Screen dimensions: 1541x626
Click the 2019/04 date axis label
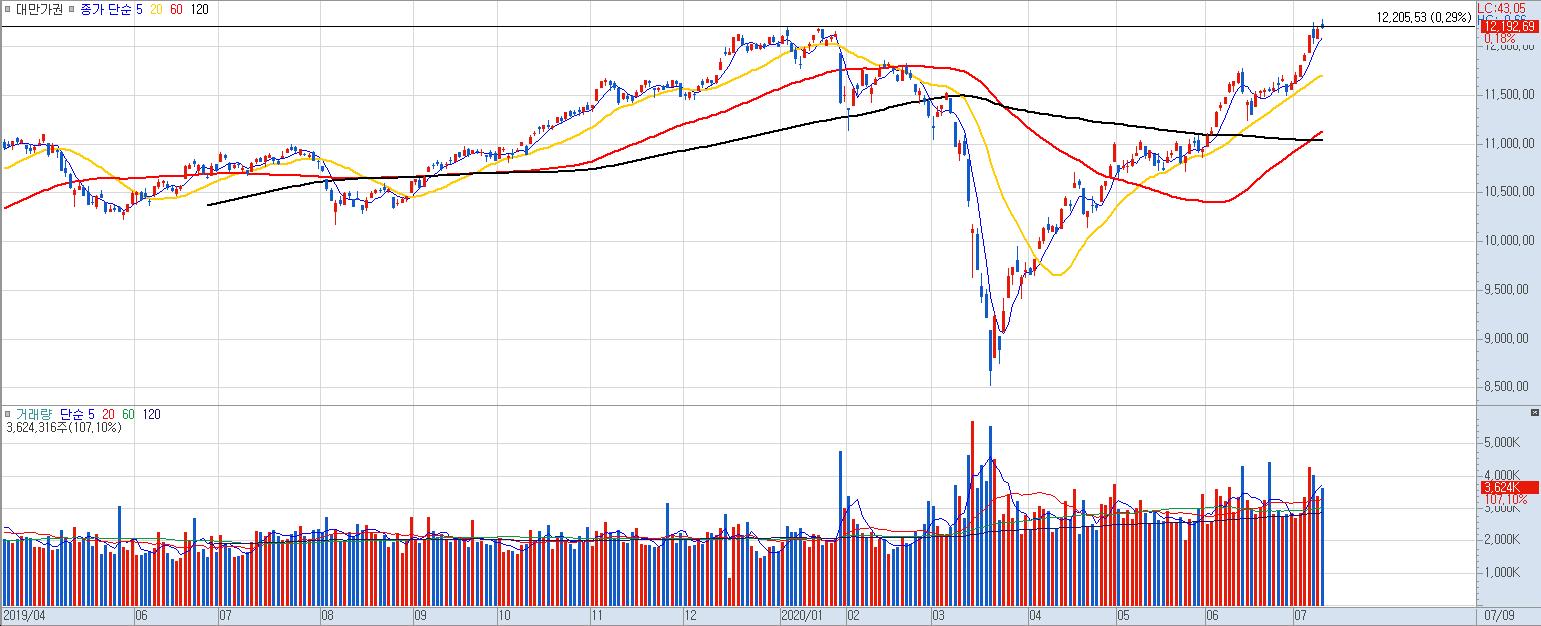[23, 616]
